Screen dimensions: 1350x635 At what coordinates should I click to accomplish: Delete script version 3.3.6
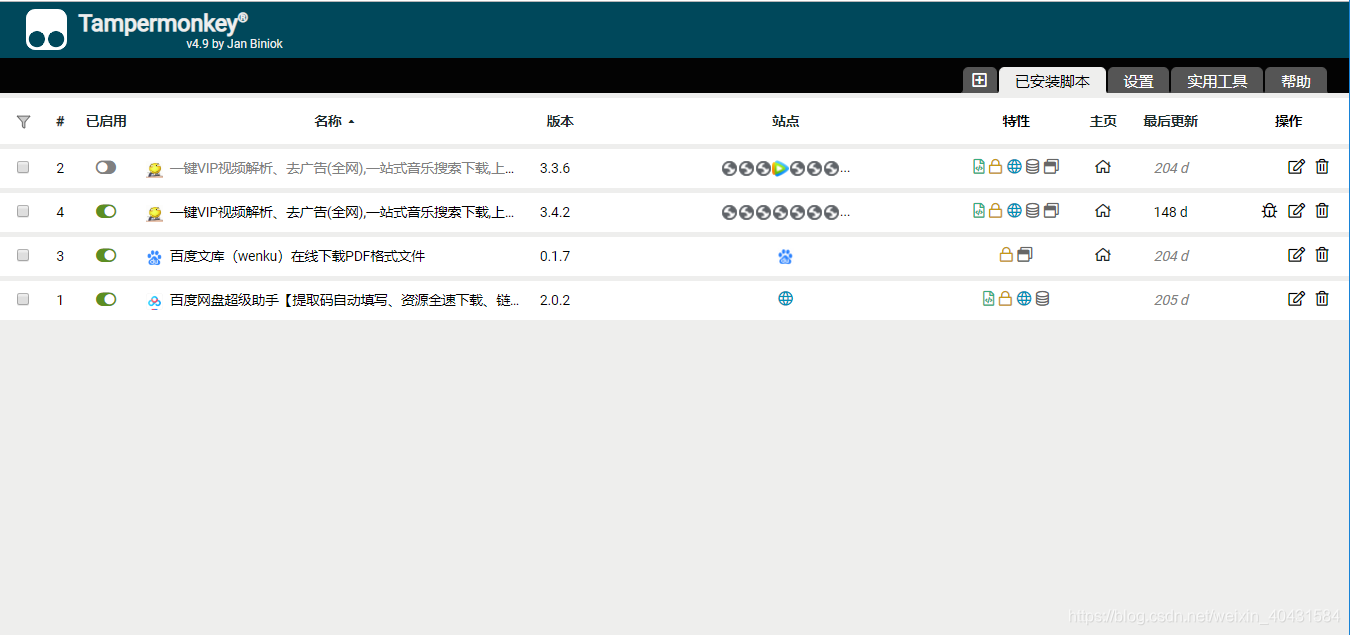[1322, 167]
